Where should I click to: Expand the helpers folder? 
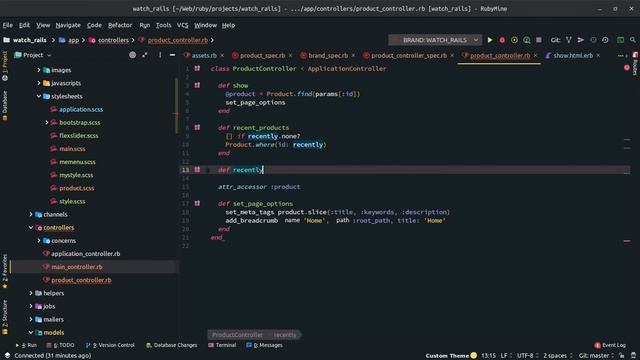click(x=31, y=293)
